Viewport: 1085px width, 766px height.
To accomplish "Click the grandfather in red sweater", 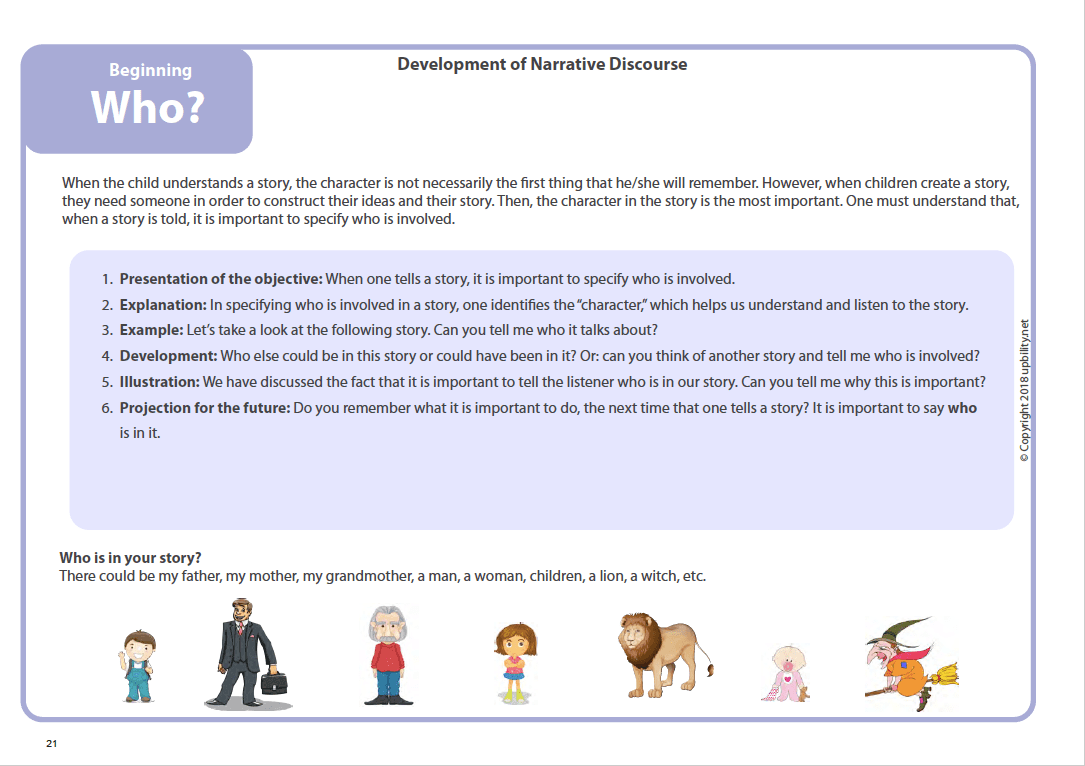I will tap(387, 656).
